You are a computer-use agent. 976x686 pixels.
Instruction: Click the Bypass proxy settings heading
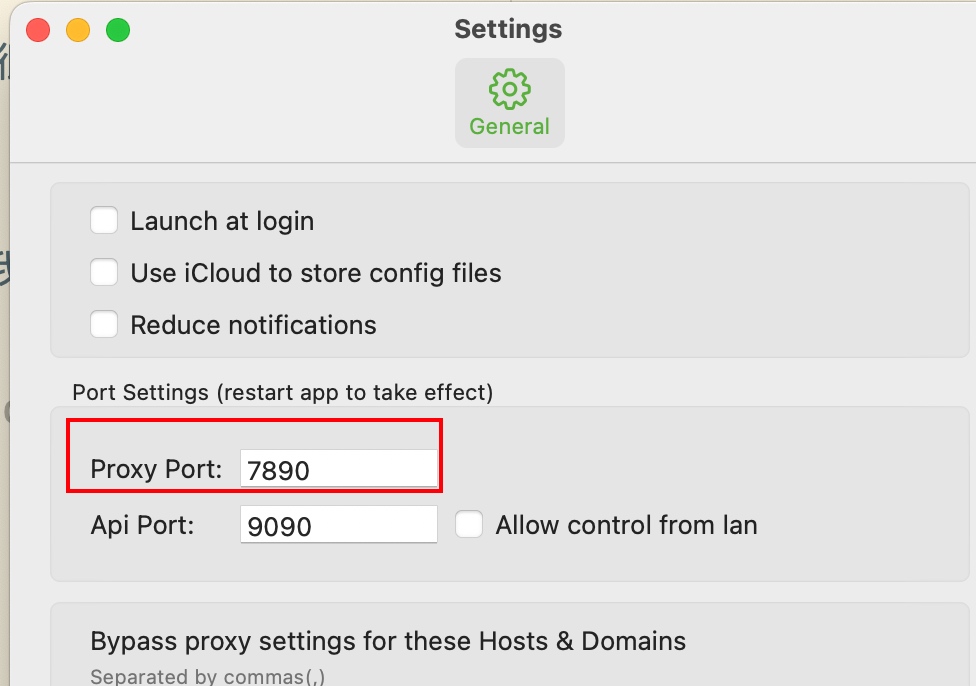pos(388,640)
